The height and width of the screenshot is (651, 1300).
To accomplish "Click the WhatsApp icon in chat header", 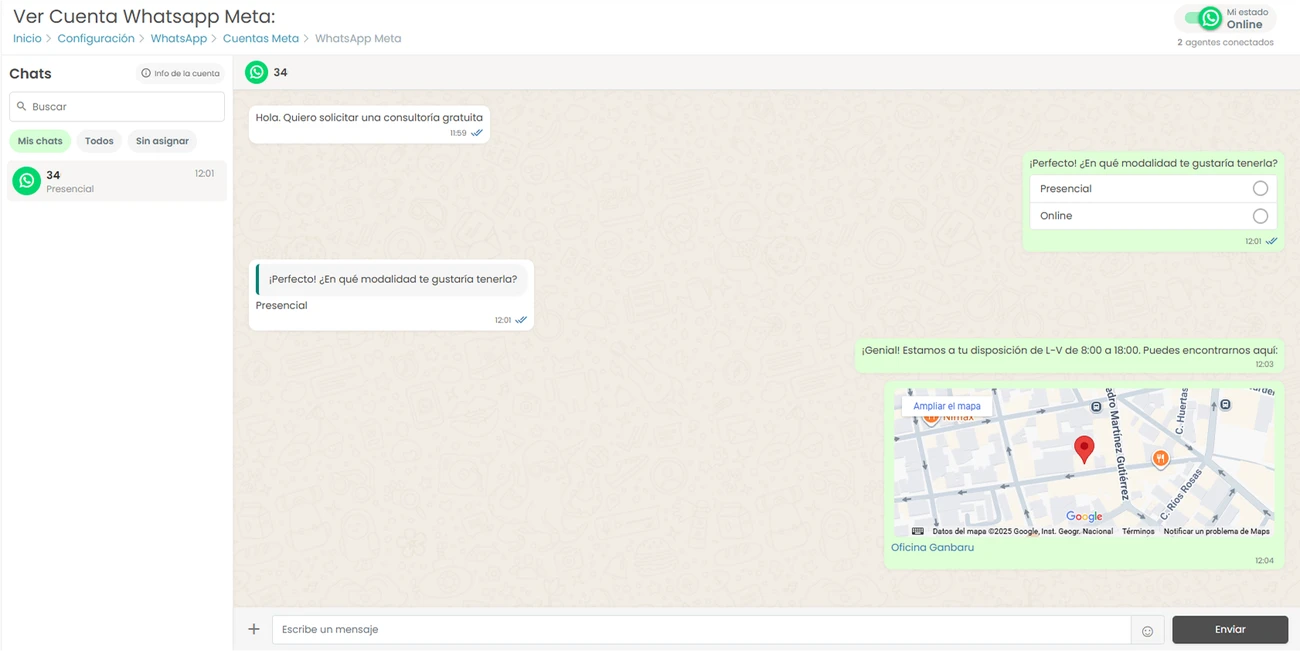I will point(257,72).
